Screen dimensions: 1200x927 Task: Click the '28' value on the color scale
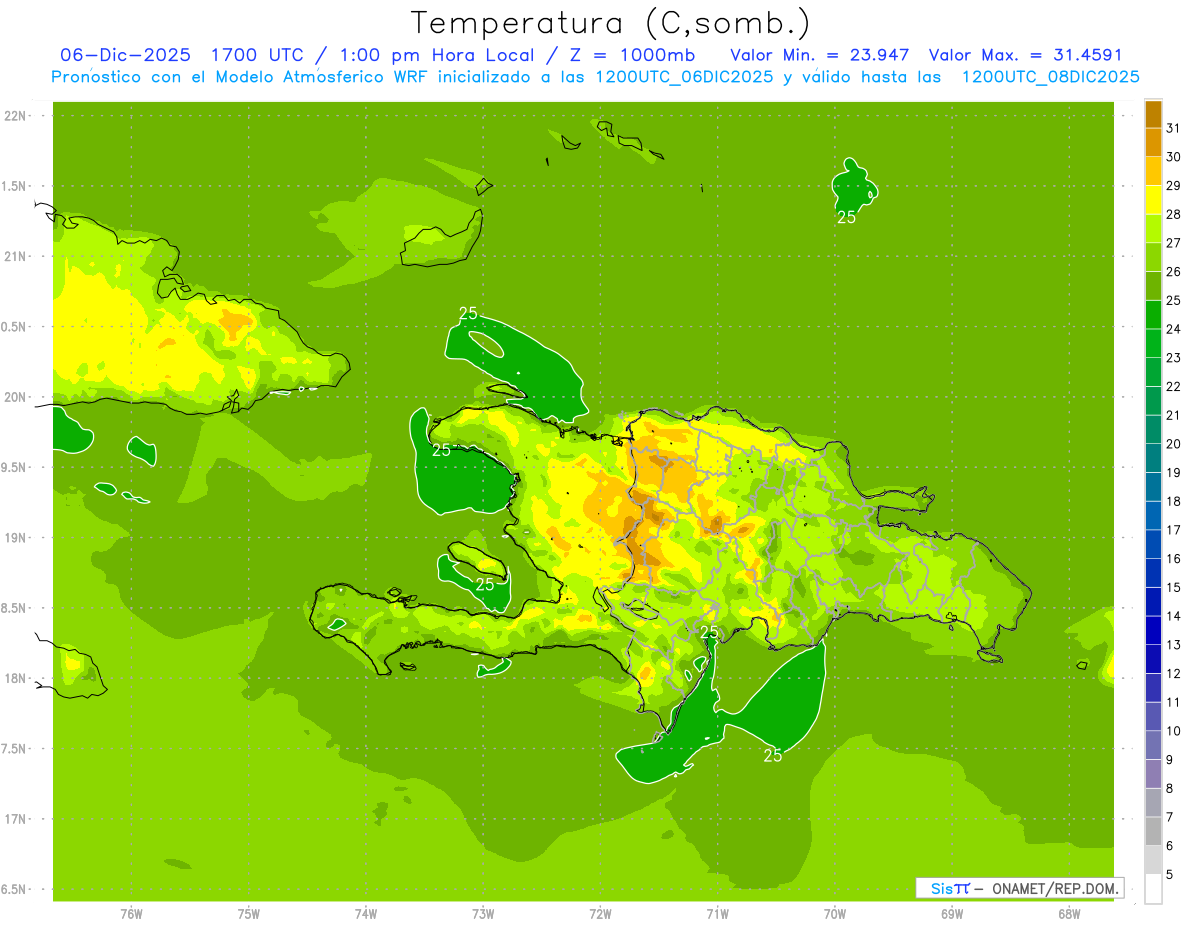(x=1173, y=214)
